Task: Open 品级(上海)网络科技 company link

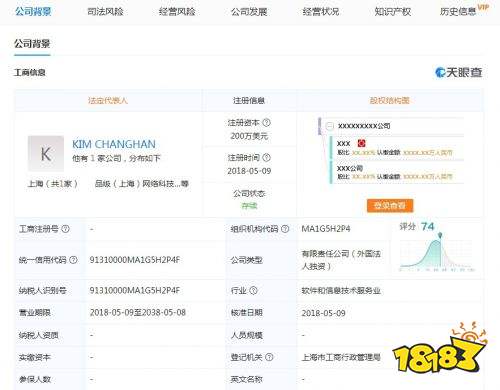Action: [x=142, y=184]
